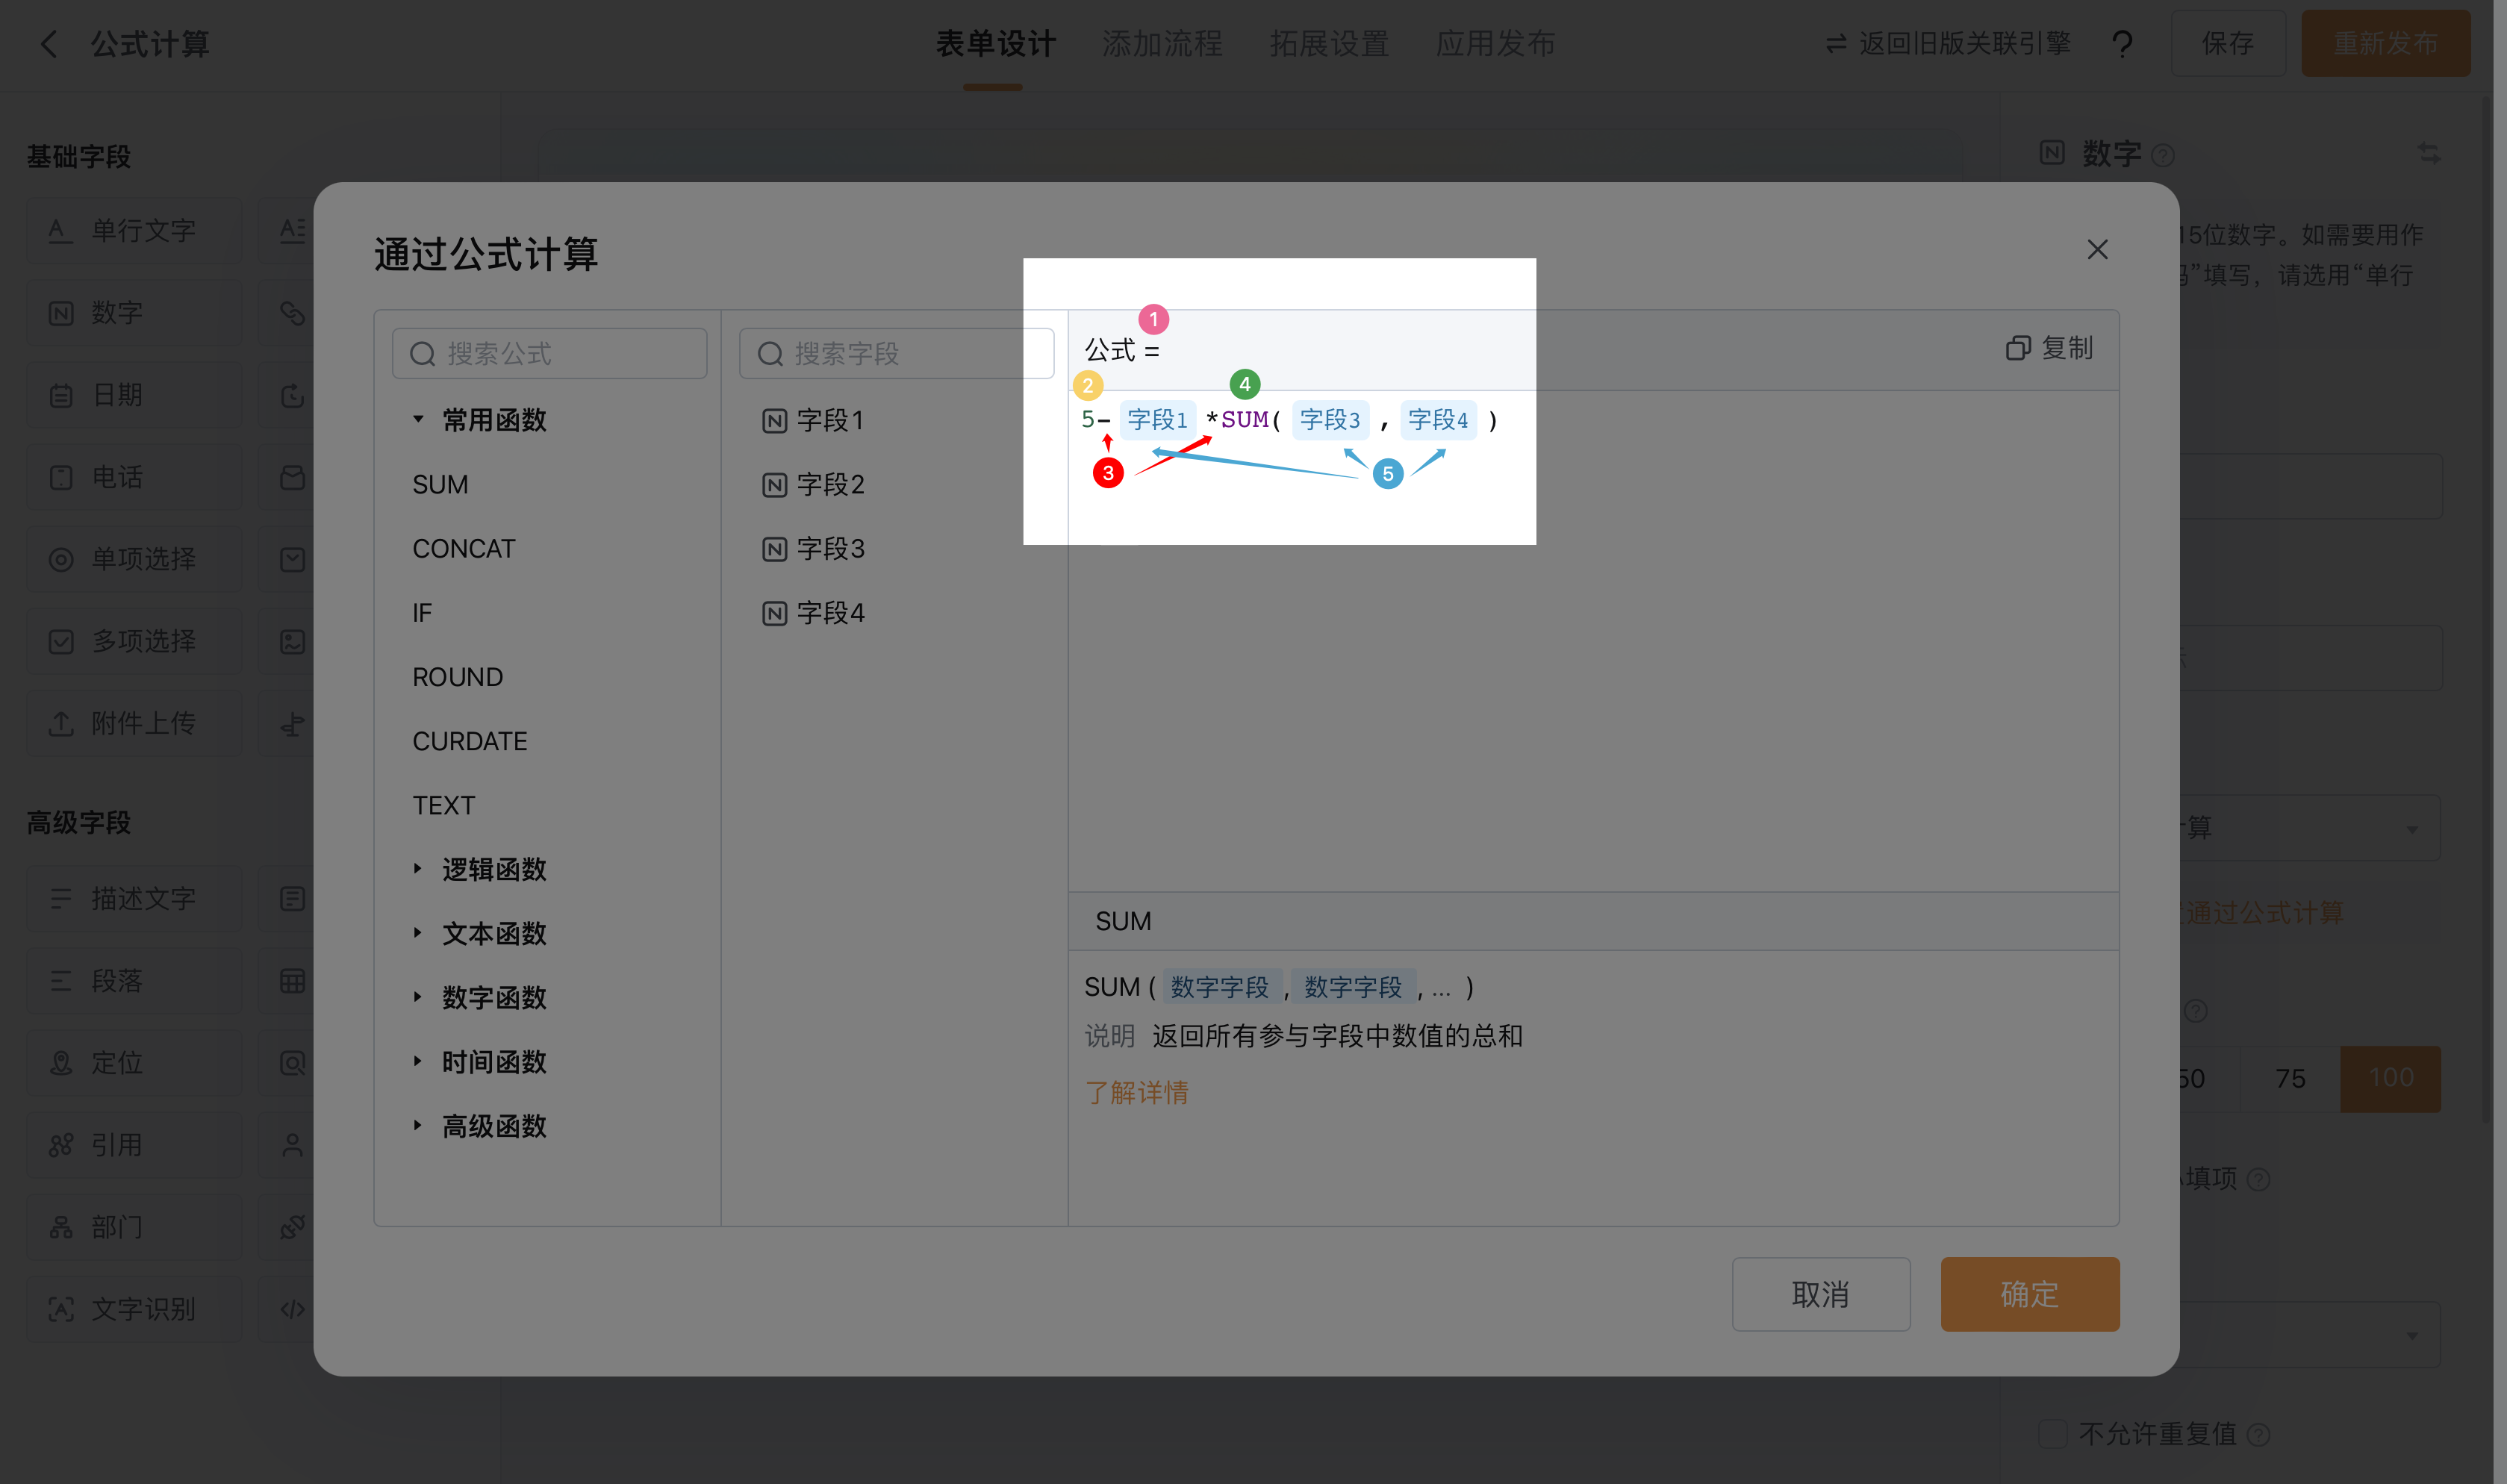The width and height of the screenshot is (2507, 1484).
Task: Select the TEXT function
Action: click(444, 805)
